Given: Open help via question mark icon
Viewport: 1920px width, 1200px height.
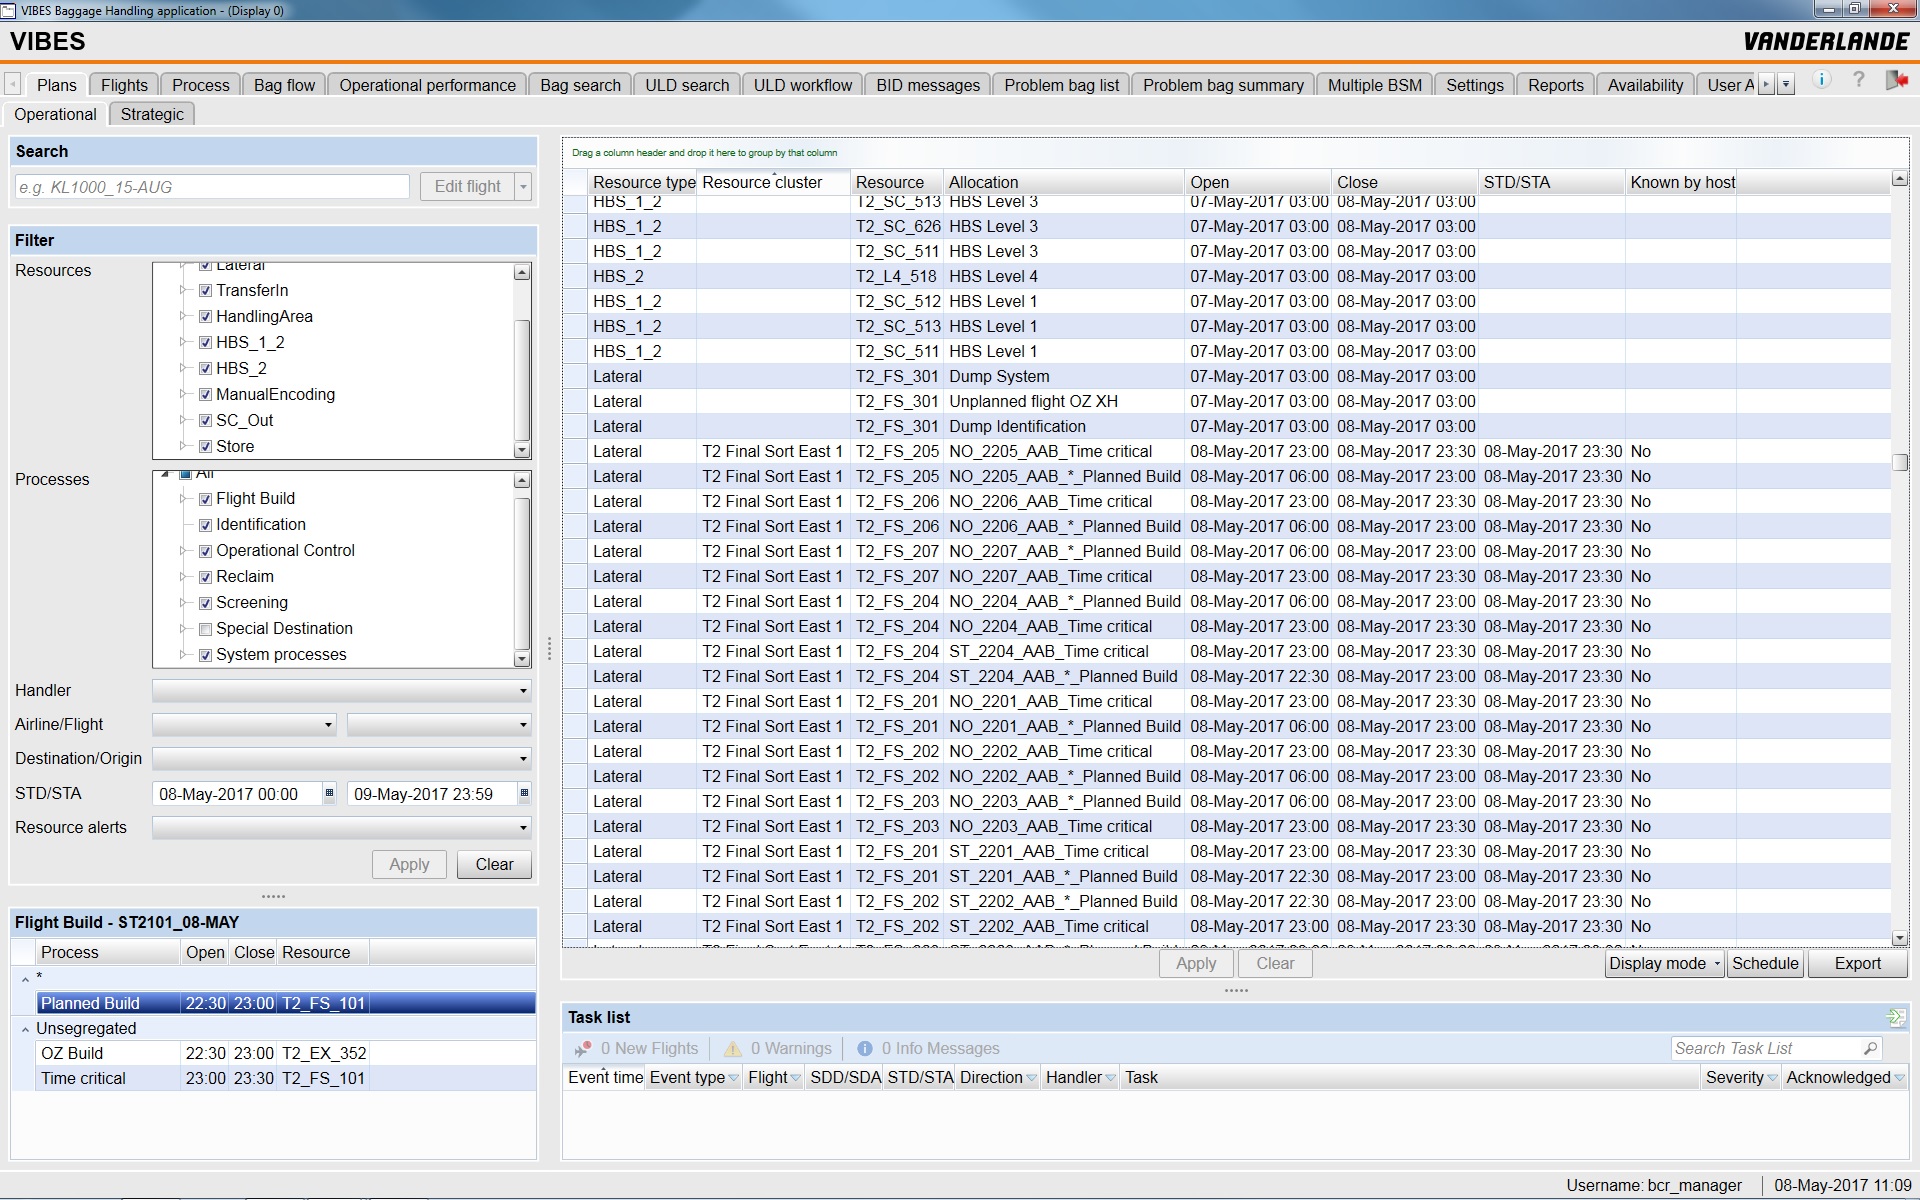Looking at the screenshot, I should pyautogui.click(x=1859, y=80).
